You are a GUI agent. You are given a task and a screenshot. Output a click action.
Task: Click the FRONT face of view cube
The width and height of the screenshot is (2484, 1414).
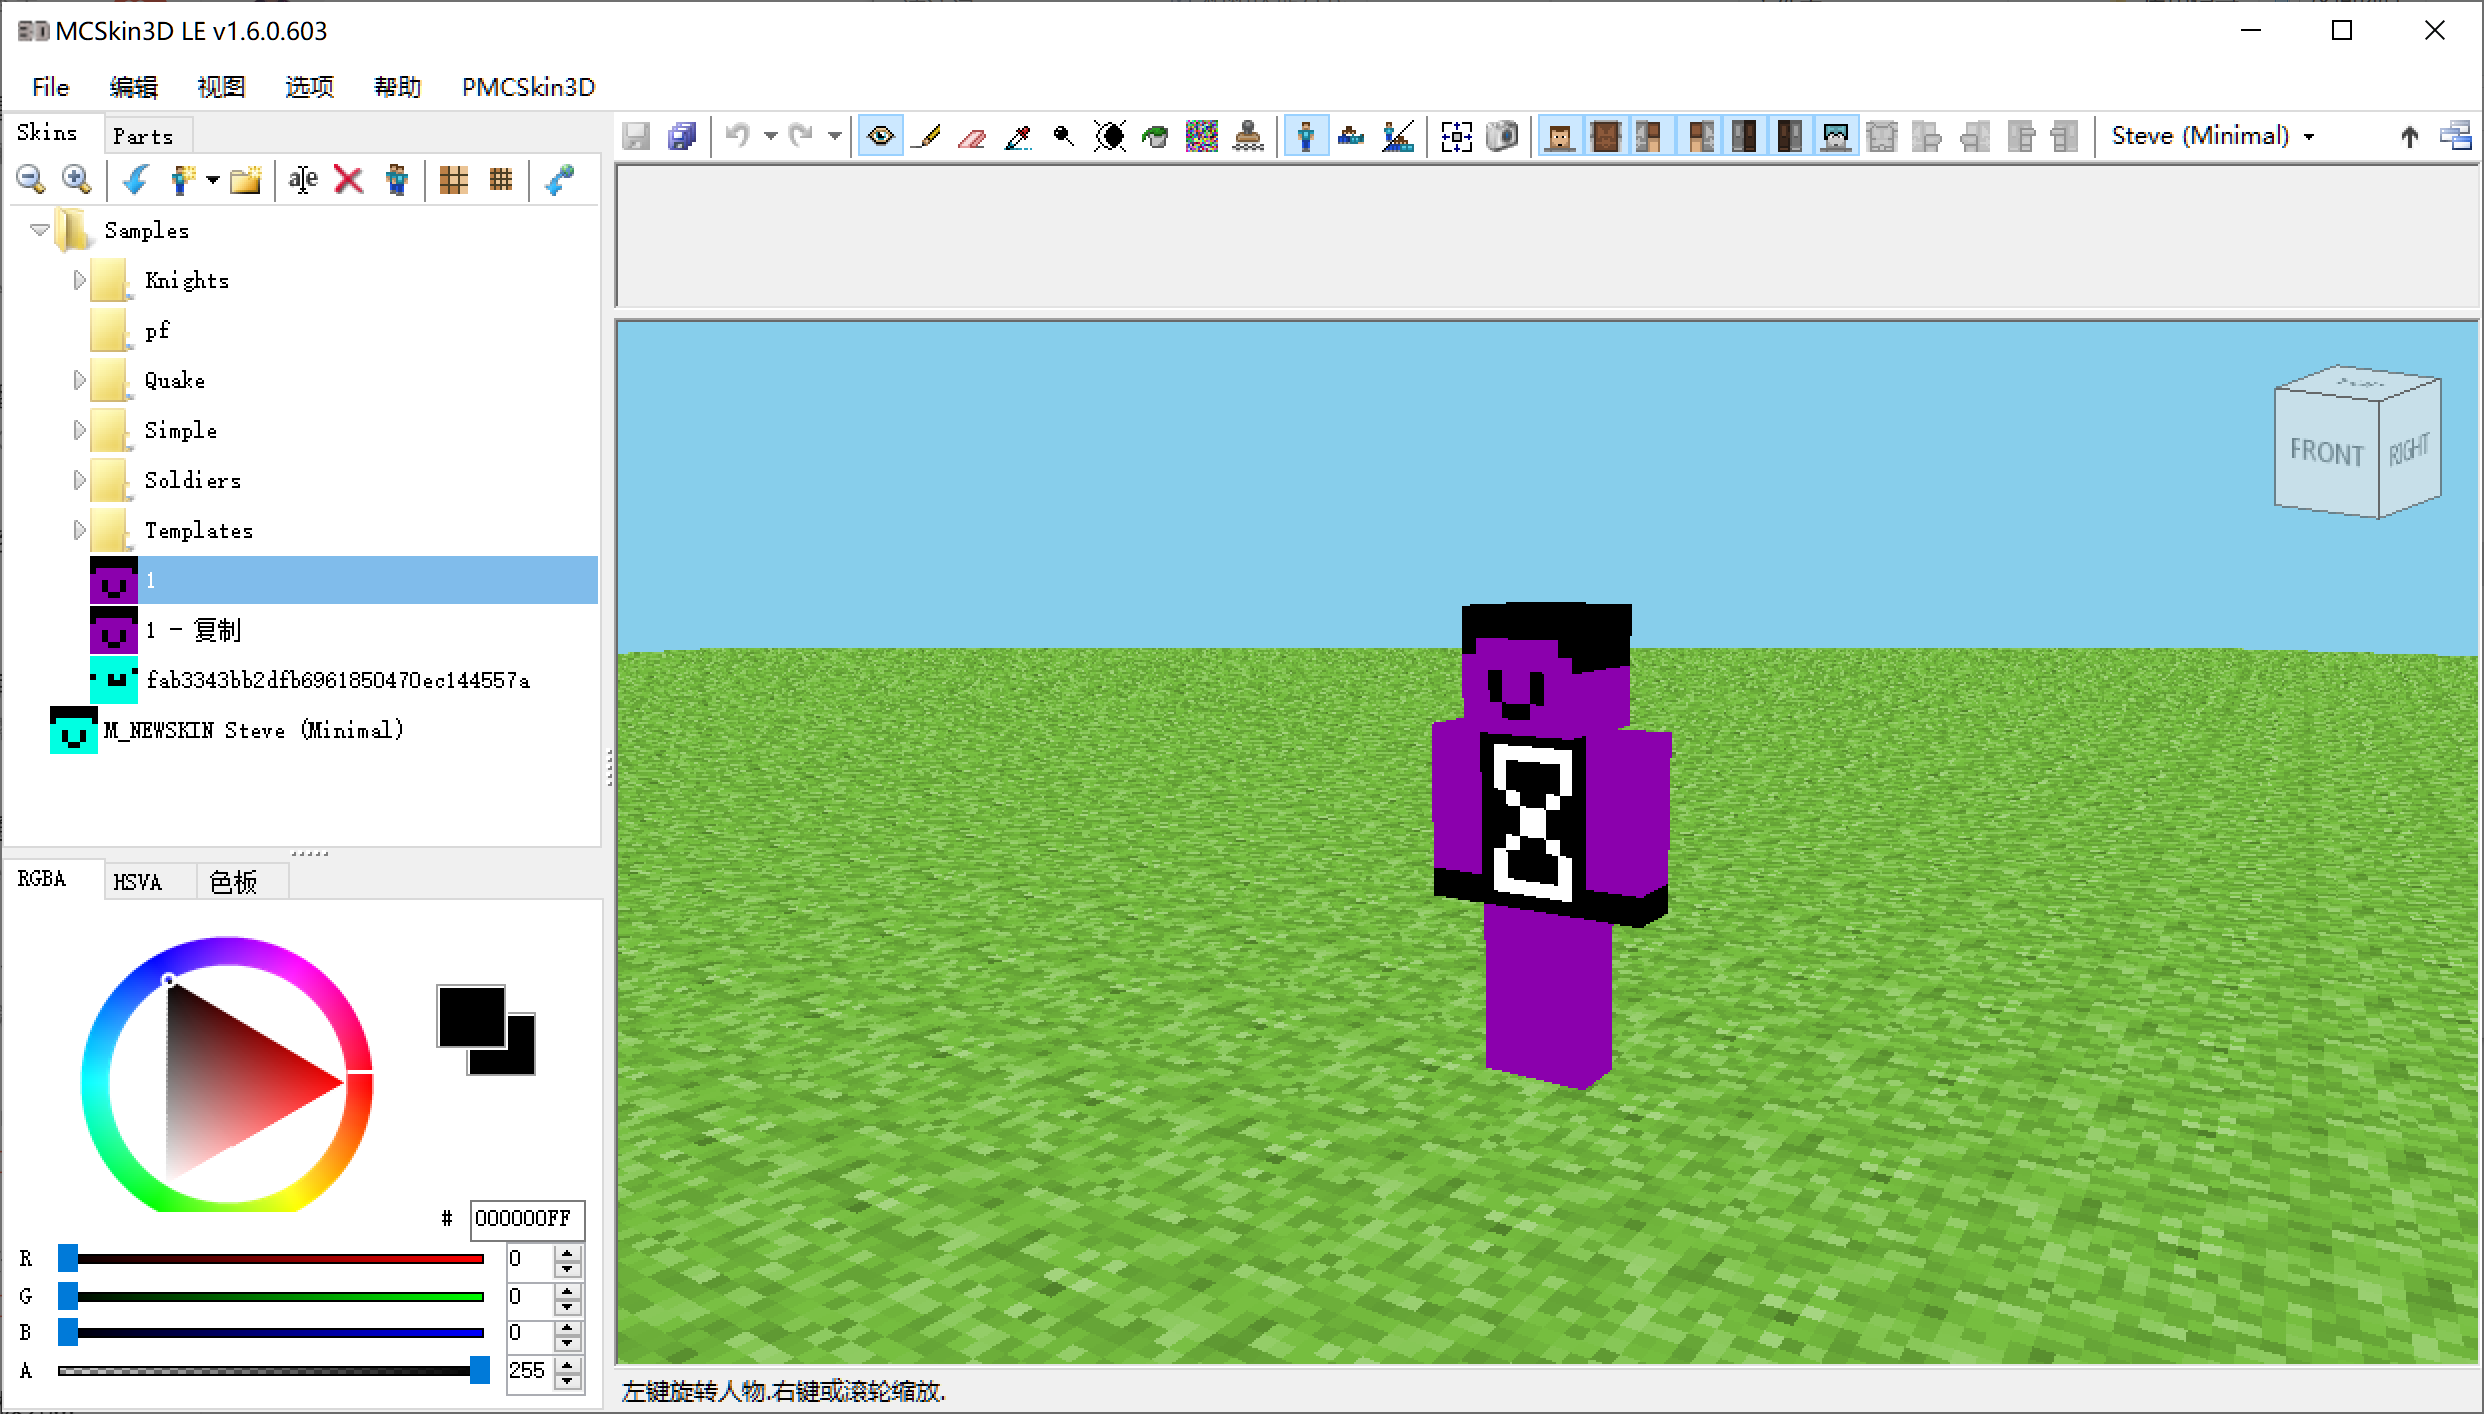pos(2326,452)
